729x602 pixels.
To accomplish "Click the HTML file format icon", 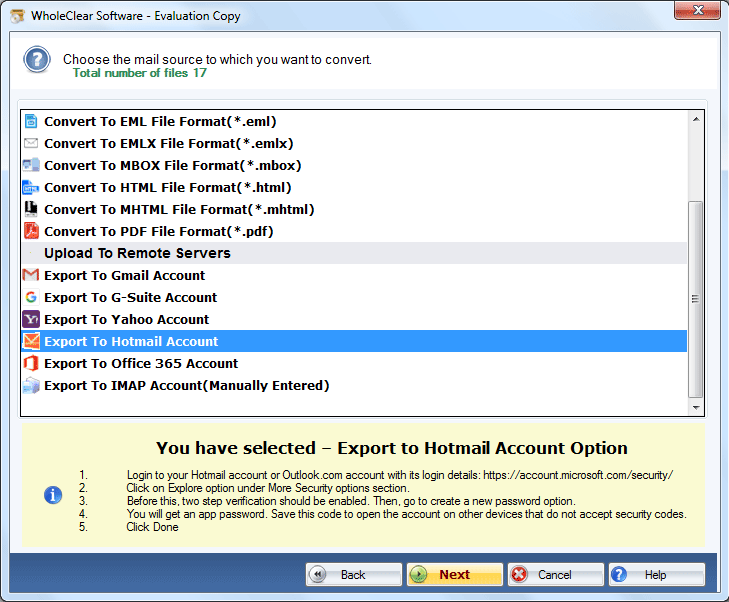I will coord(31,187).
